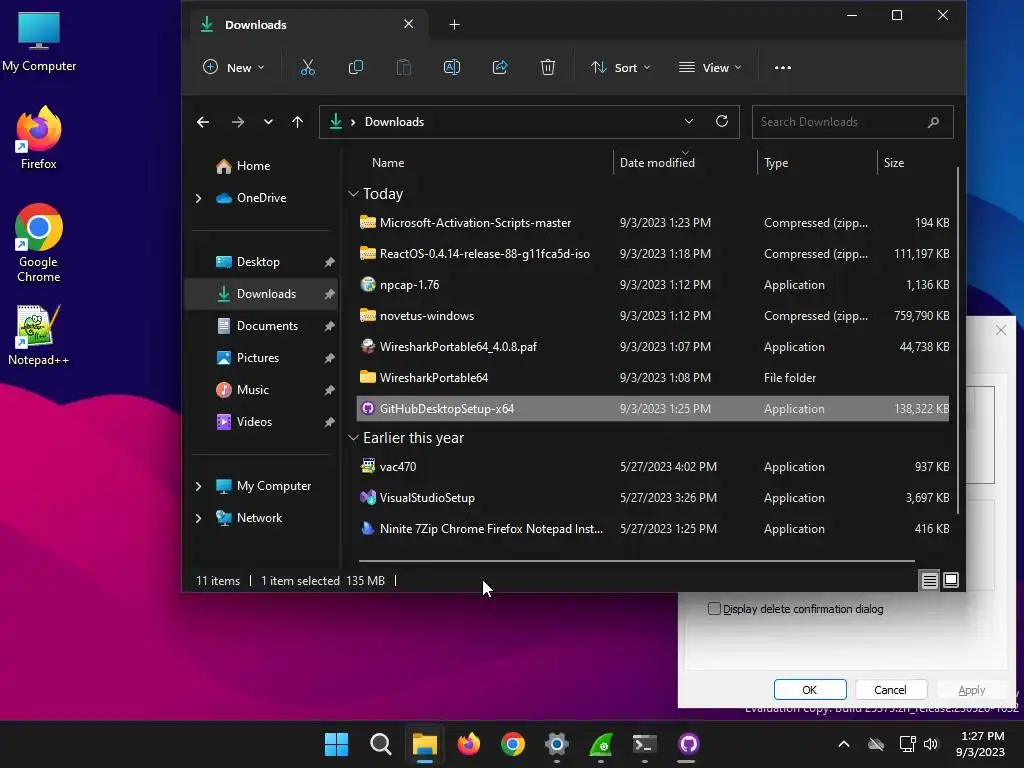This screenshot has height=768, width=1024.
Task: Select VisualStudioSetup file
Action: 653,498
